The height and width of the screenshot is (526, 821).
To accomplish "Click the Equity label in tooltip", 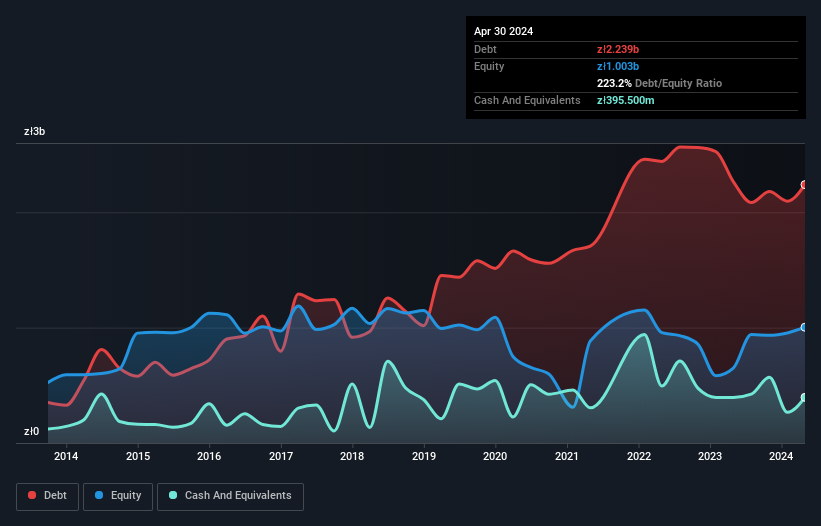I will (x=489, y=66).
